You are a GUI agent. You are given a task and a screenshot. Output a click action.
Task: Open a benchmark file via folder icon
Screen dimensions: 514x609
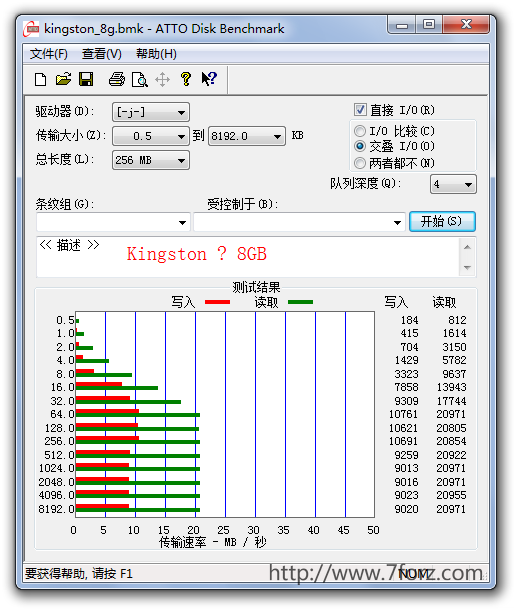[63, 79]
